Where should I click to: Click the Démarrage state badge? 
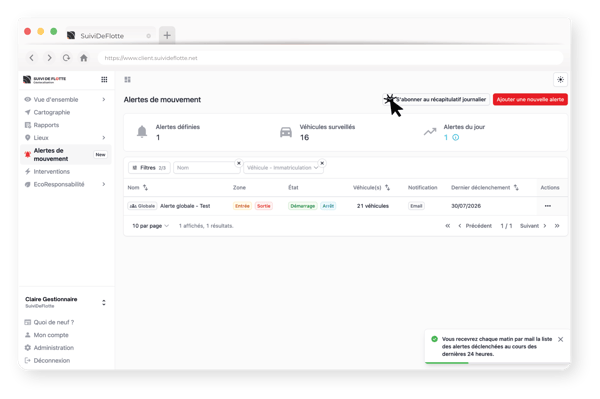(x=303, y=206)
